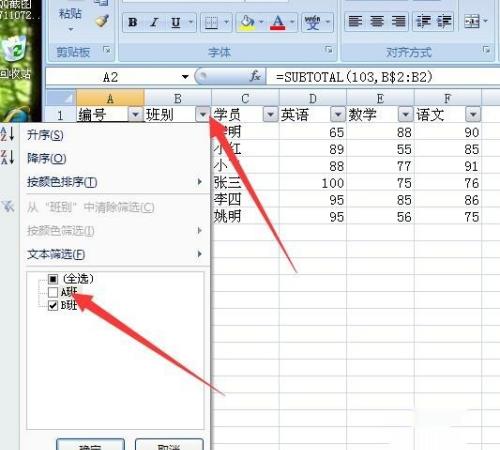Click the phonetic guide wén icon
This screenshot has width=500, height=450.
pos(313,22)
